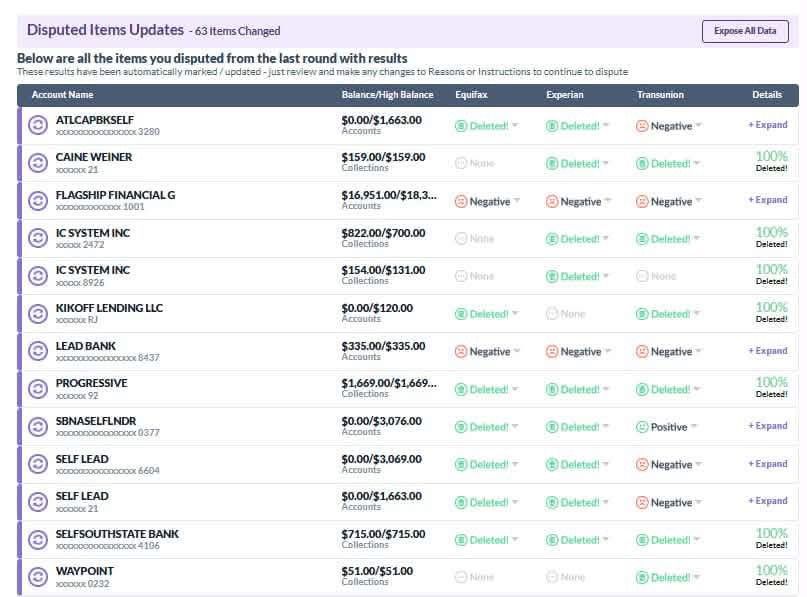Viewport: 807px width, 597px height.
Task: Click the balance $16,951.00 for FLAGSHIP FINANCIAL
Action: (389, 195)
